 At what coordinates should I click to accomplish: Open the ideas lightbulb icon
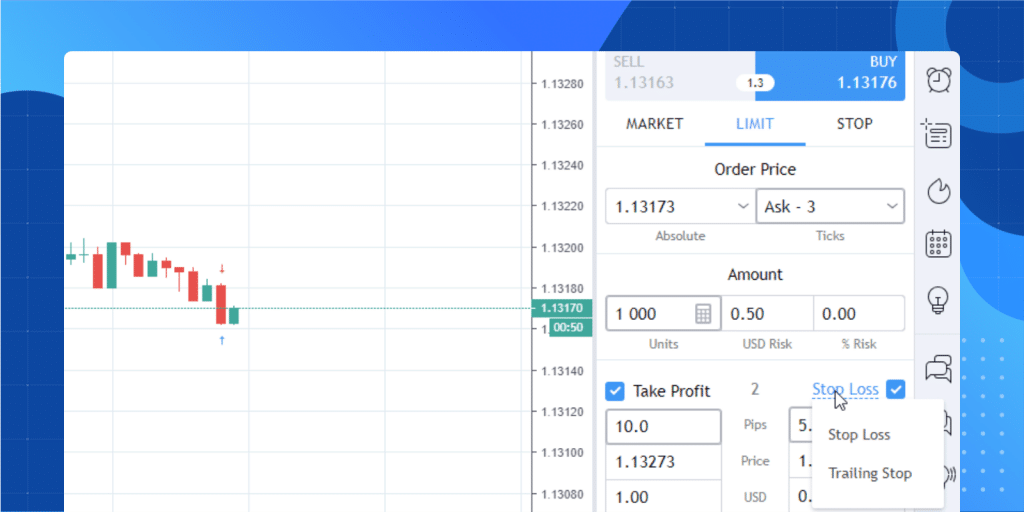pos(938,300)
